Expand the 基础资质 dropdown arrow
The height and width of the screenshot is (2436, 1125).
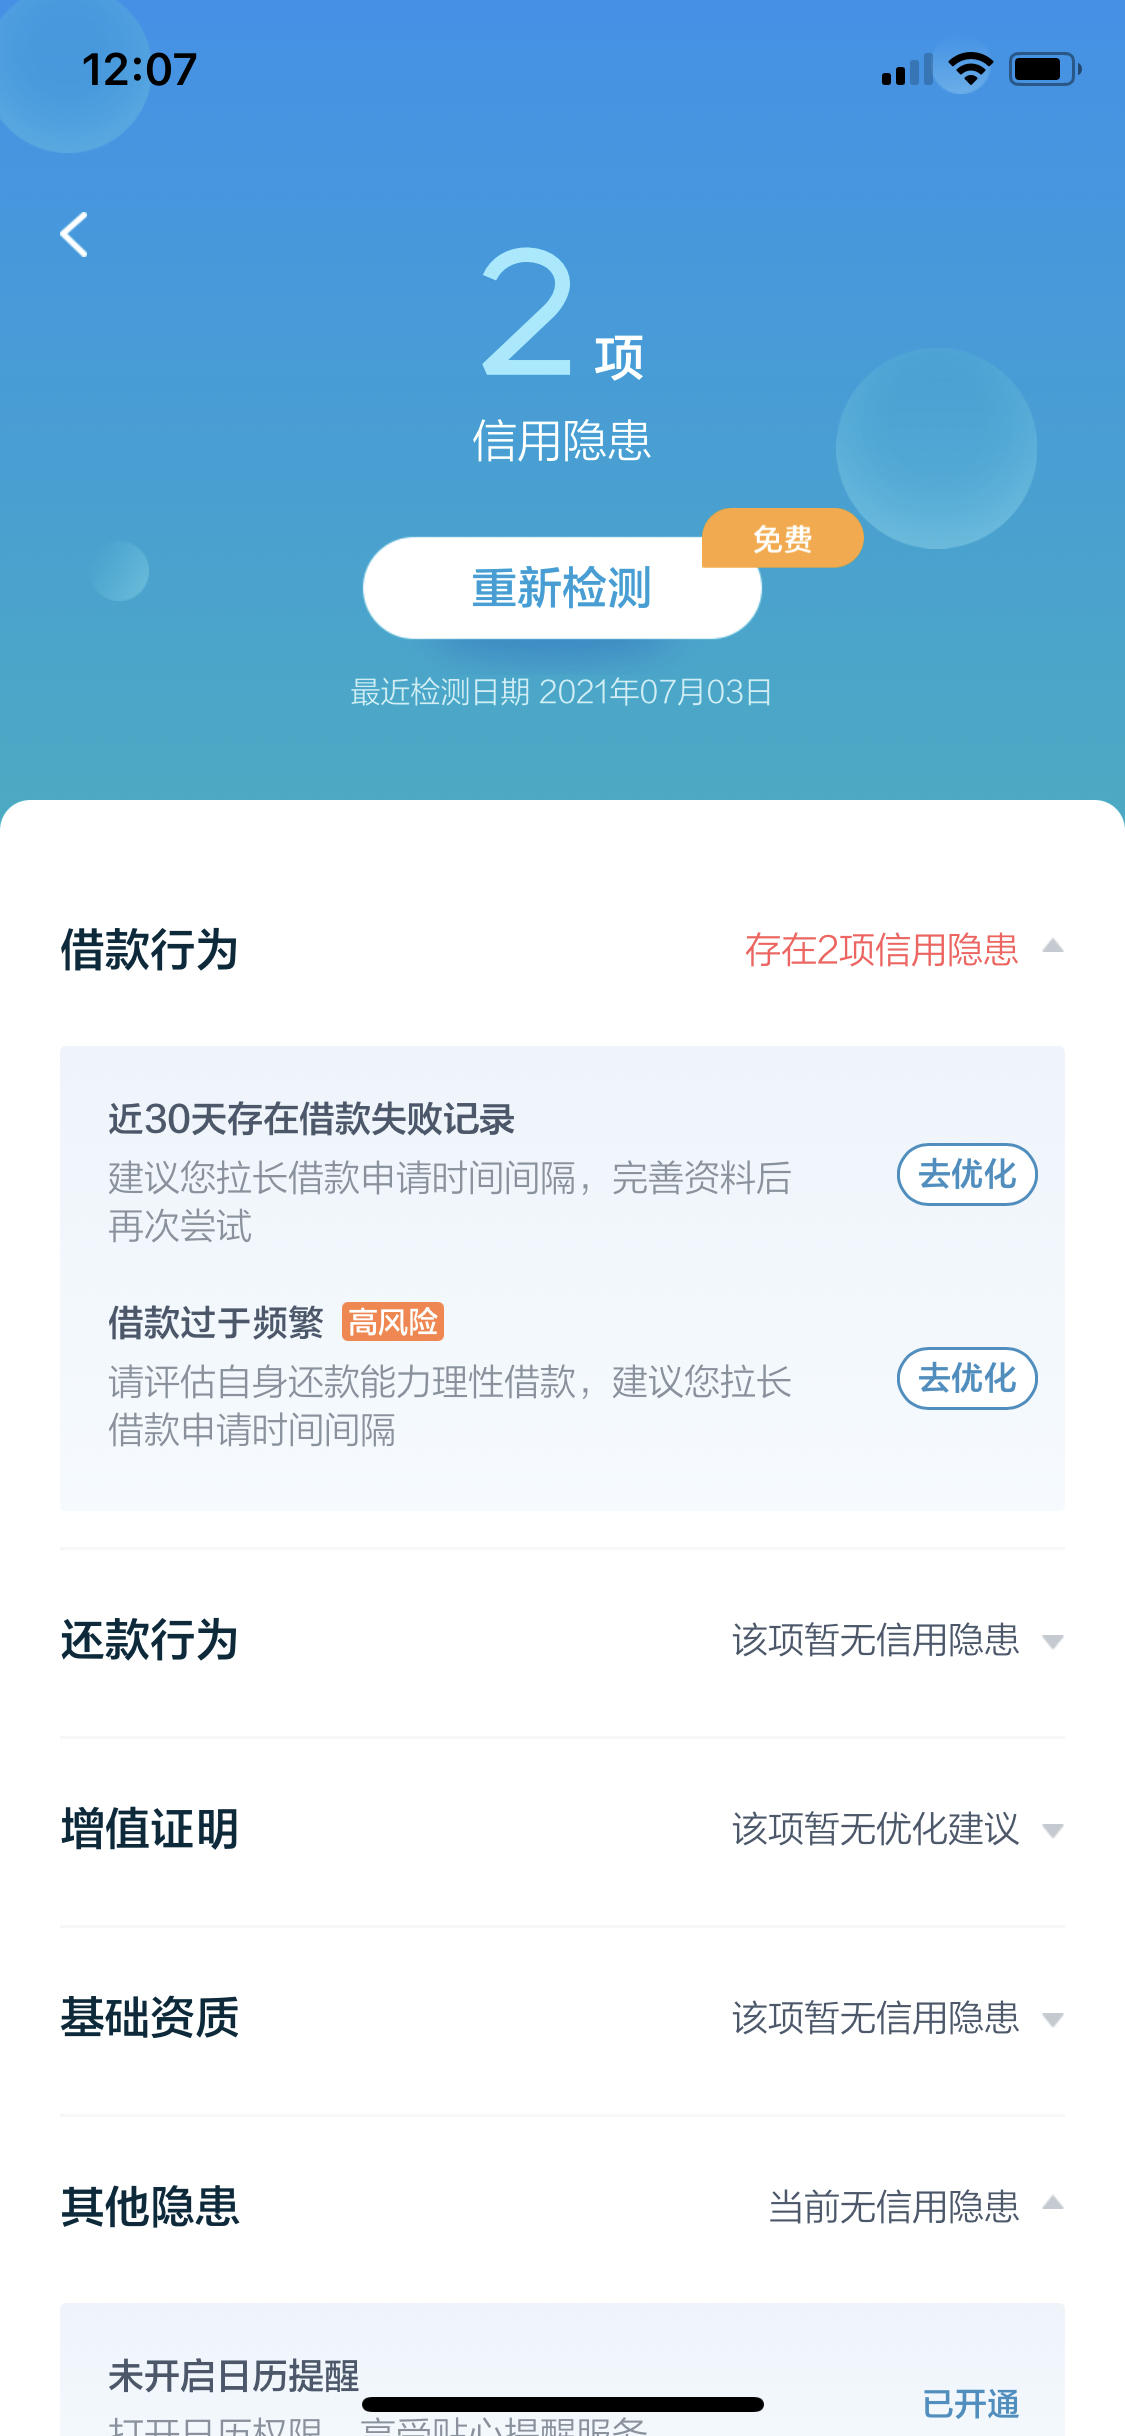[x=1052, y=2019]
